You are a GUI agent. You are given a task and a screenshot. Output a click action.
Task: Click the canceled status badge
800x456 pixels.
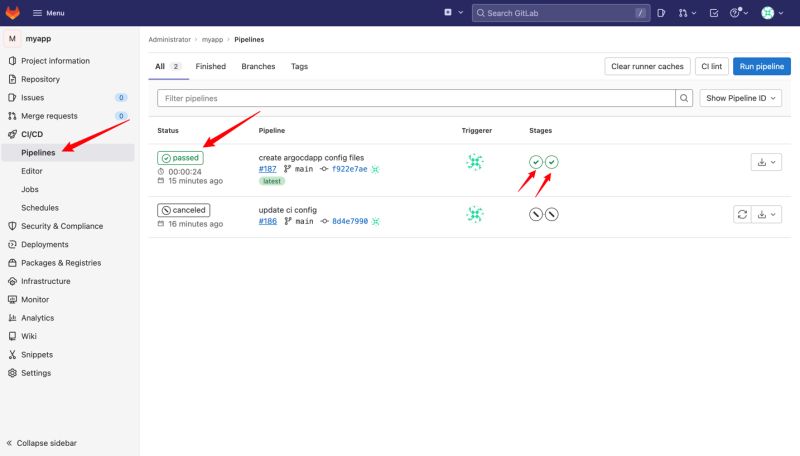[x=183, y=210]
